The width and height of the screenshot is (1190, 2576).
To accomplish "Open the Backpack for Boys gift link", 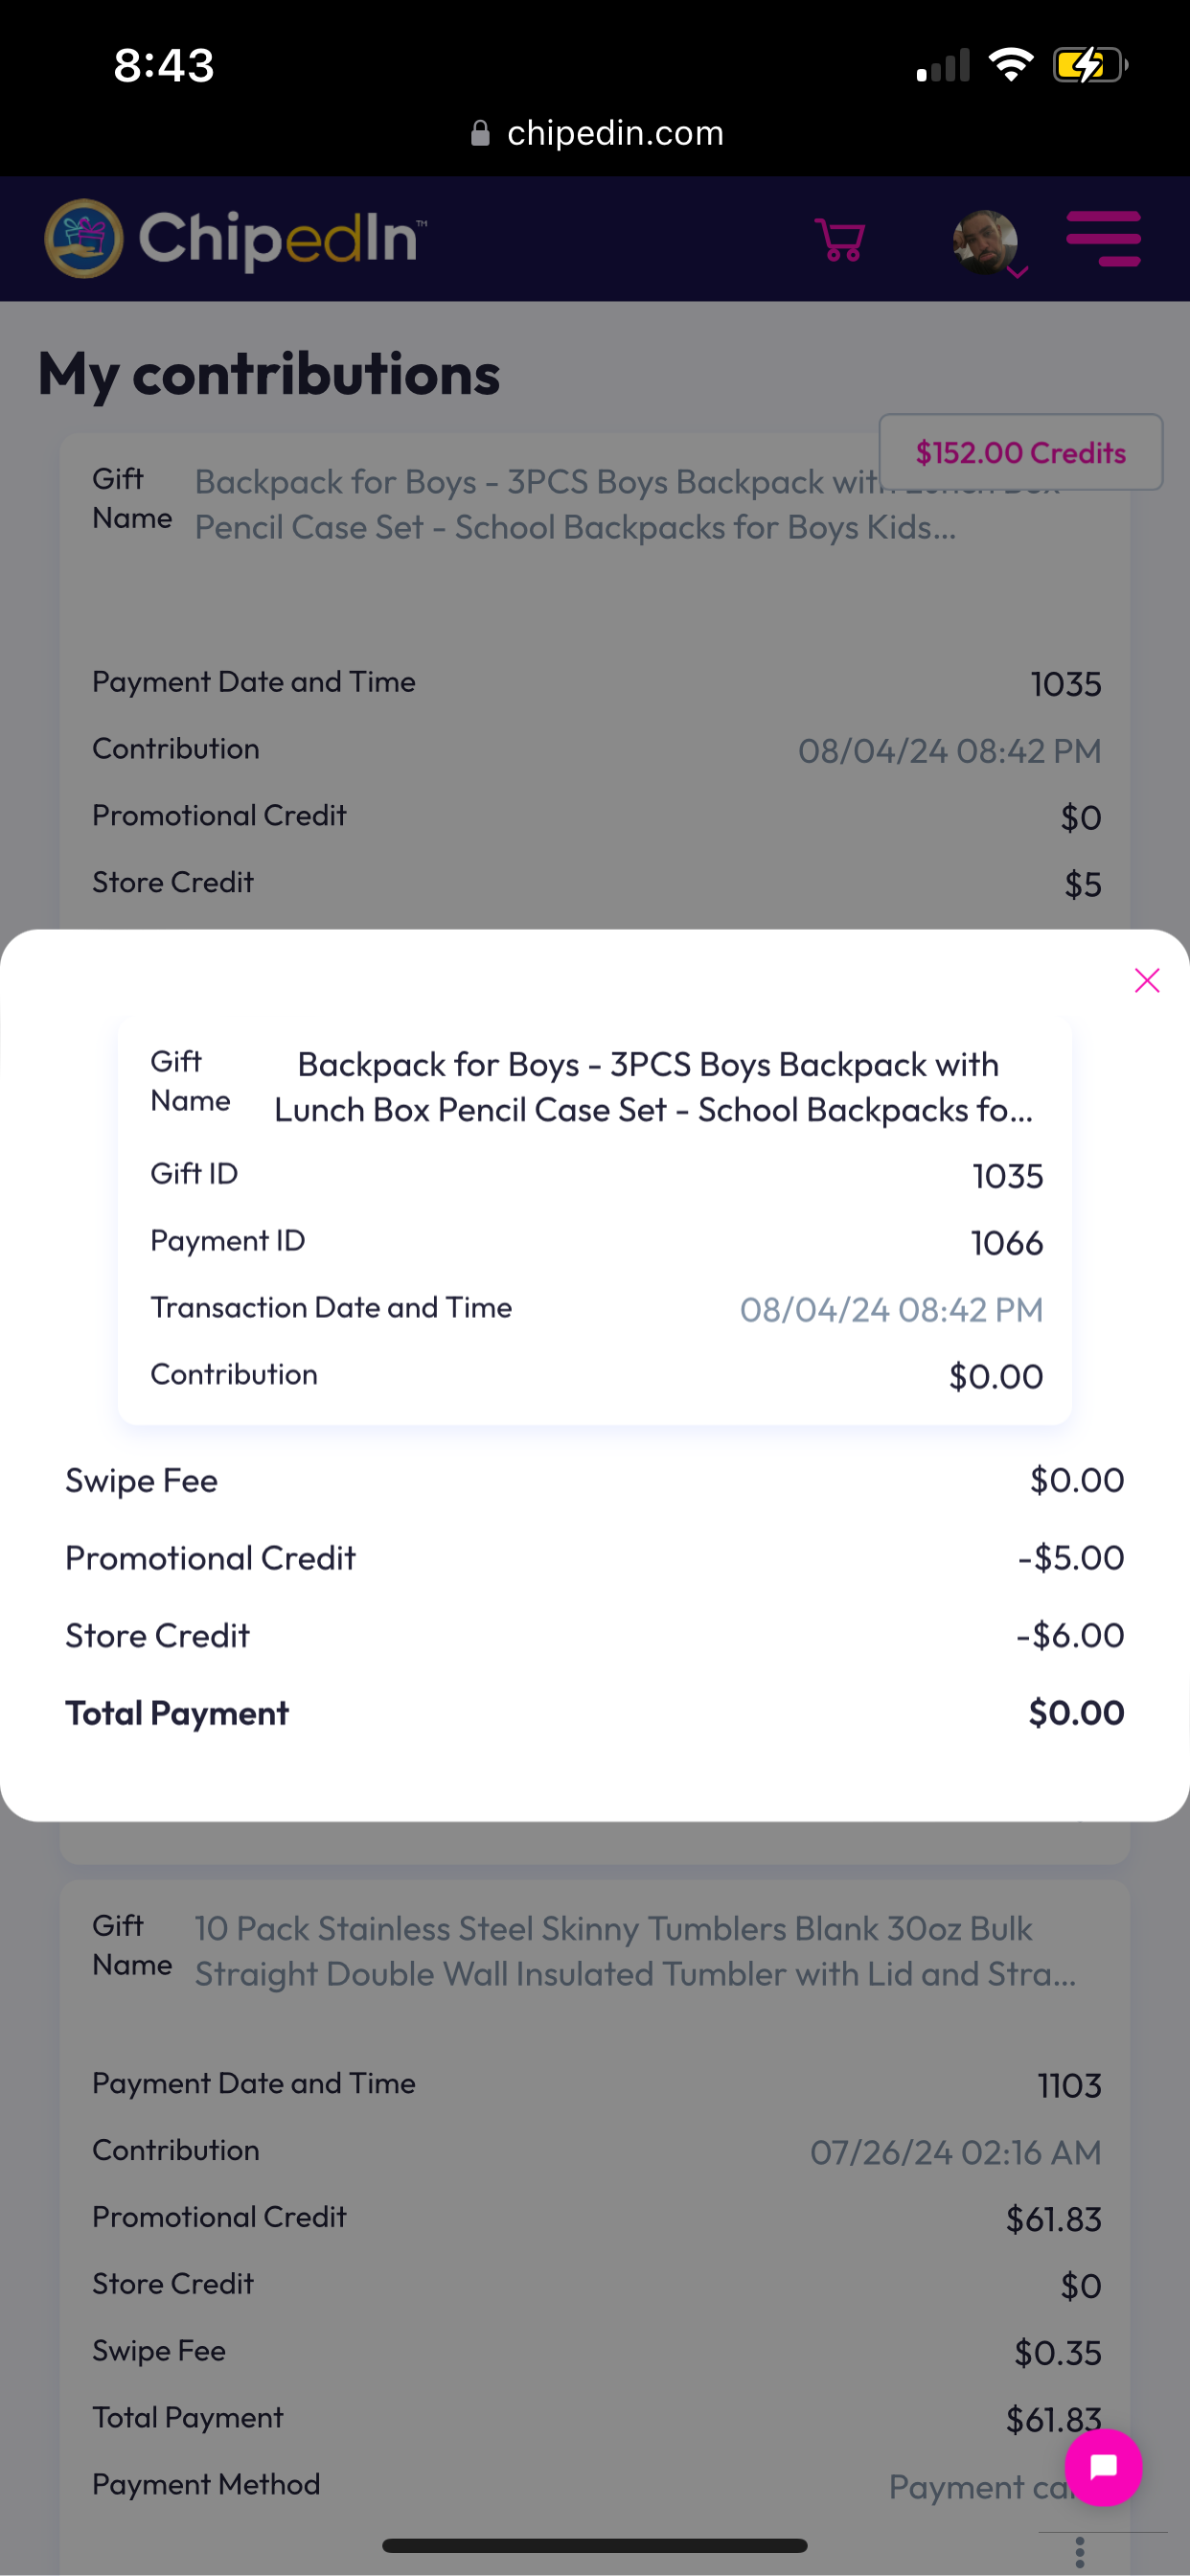I will (576, 504).
